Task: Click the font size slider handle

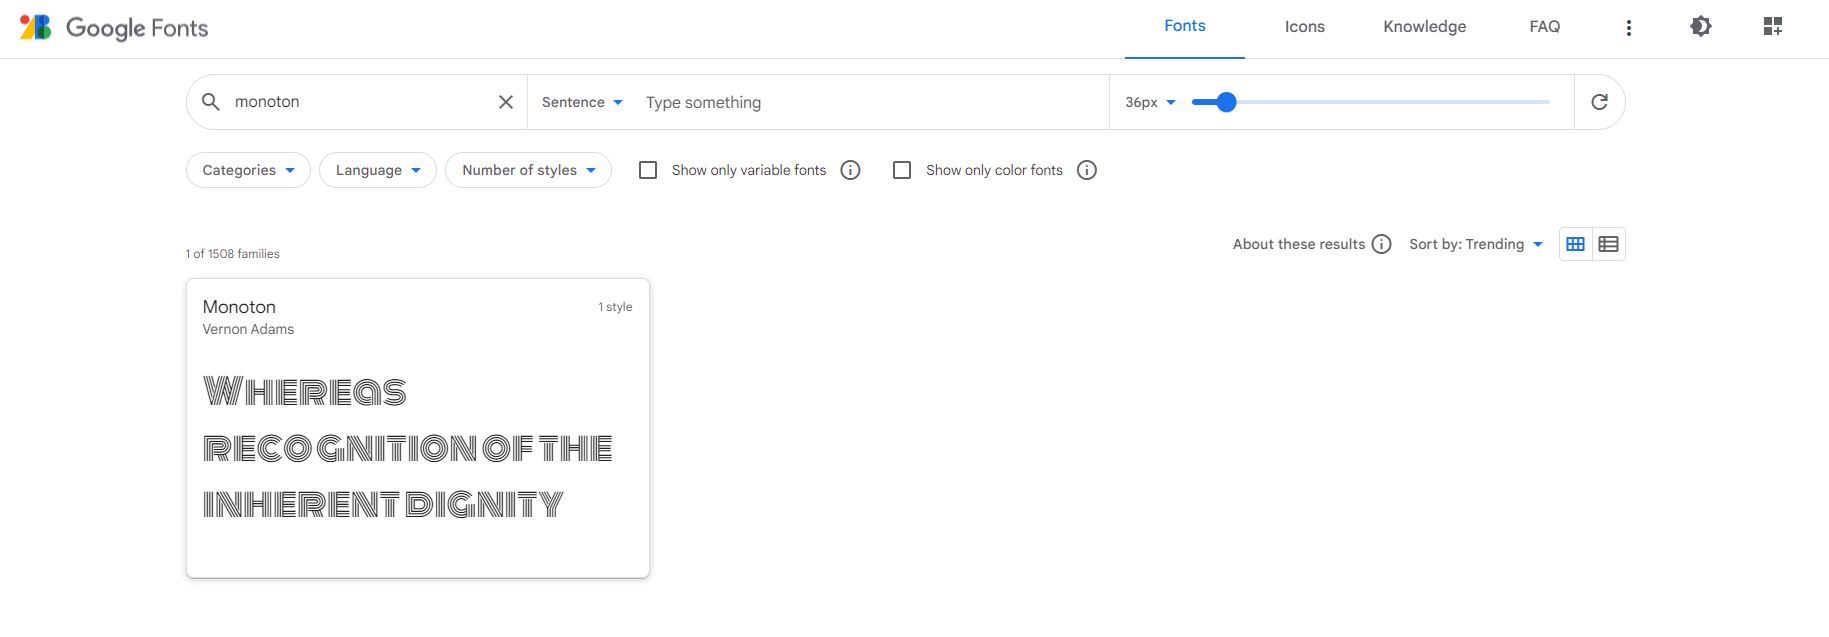Action: click(1226, 102)
